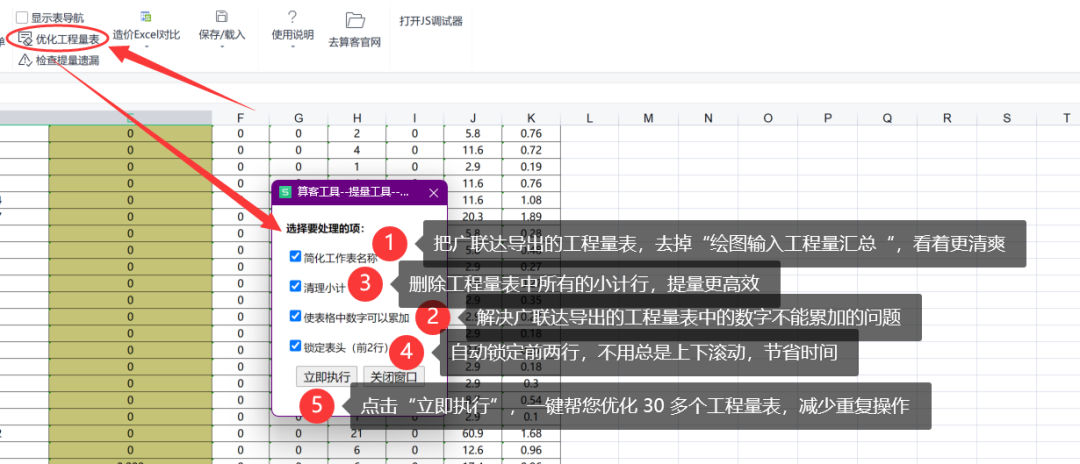Click the 保存/载入 floppy disk icon
The height and width of the screenshot is (464, 1080).
[x=222, y=17]
